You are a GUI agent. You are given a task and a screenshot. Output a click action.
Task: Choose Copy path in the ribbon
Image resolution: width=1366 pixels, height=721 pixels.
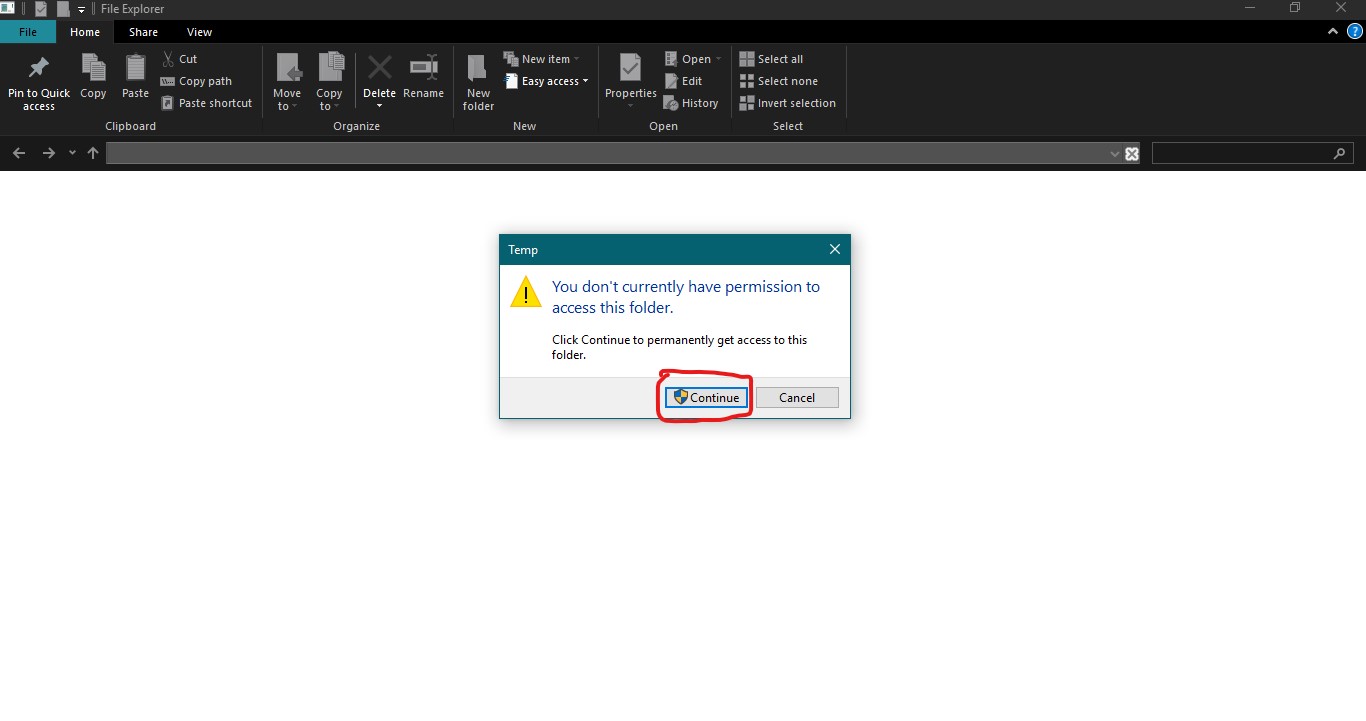(196, 81)
